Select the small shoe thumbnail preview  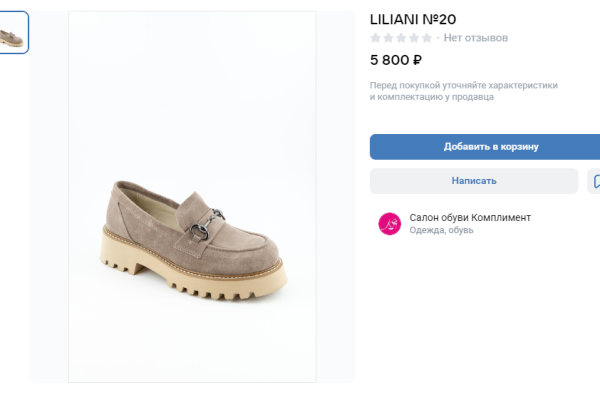(x=14, y=33)
